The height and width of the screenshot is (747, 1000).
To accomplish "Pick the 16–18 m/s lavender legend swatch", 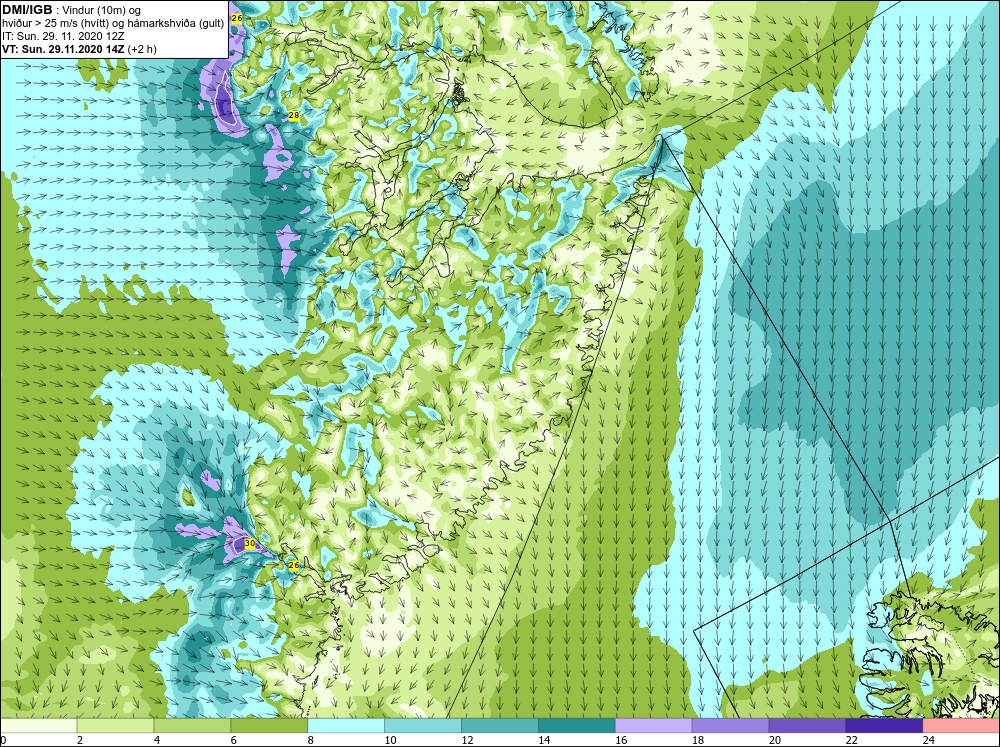I will 653,726.
